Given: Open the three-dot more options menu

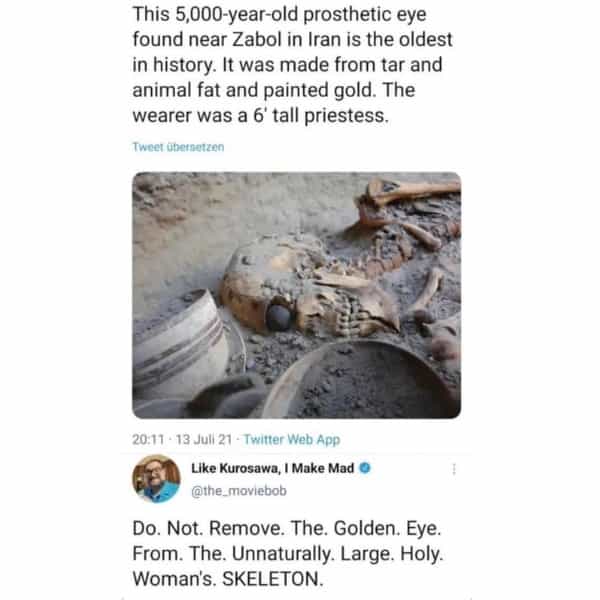Looking at the screenshot, I should [x=456, y=468].
